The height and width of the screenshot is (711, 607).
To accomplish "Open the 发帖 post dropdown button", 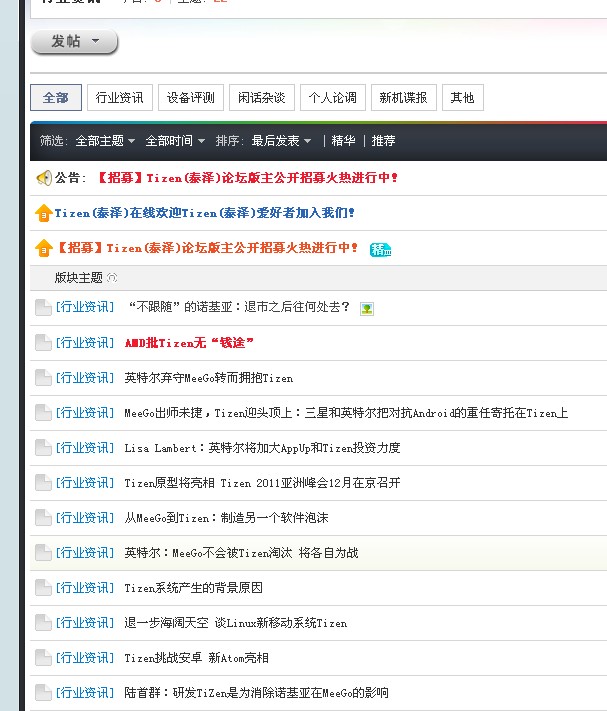I will pos(74,42).
